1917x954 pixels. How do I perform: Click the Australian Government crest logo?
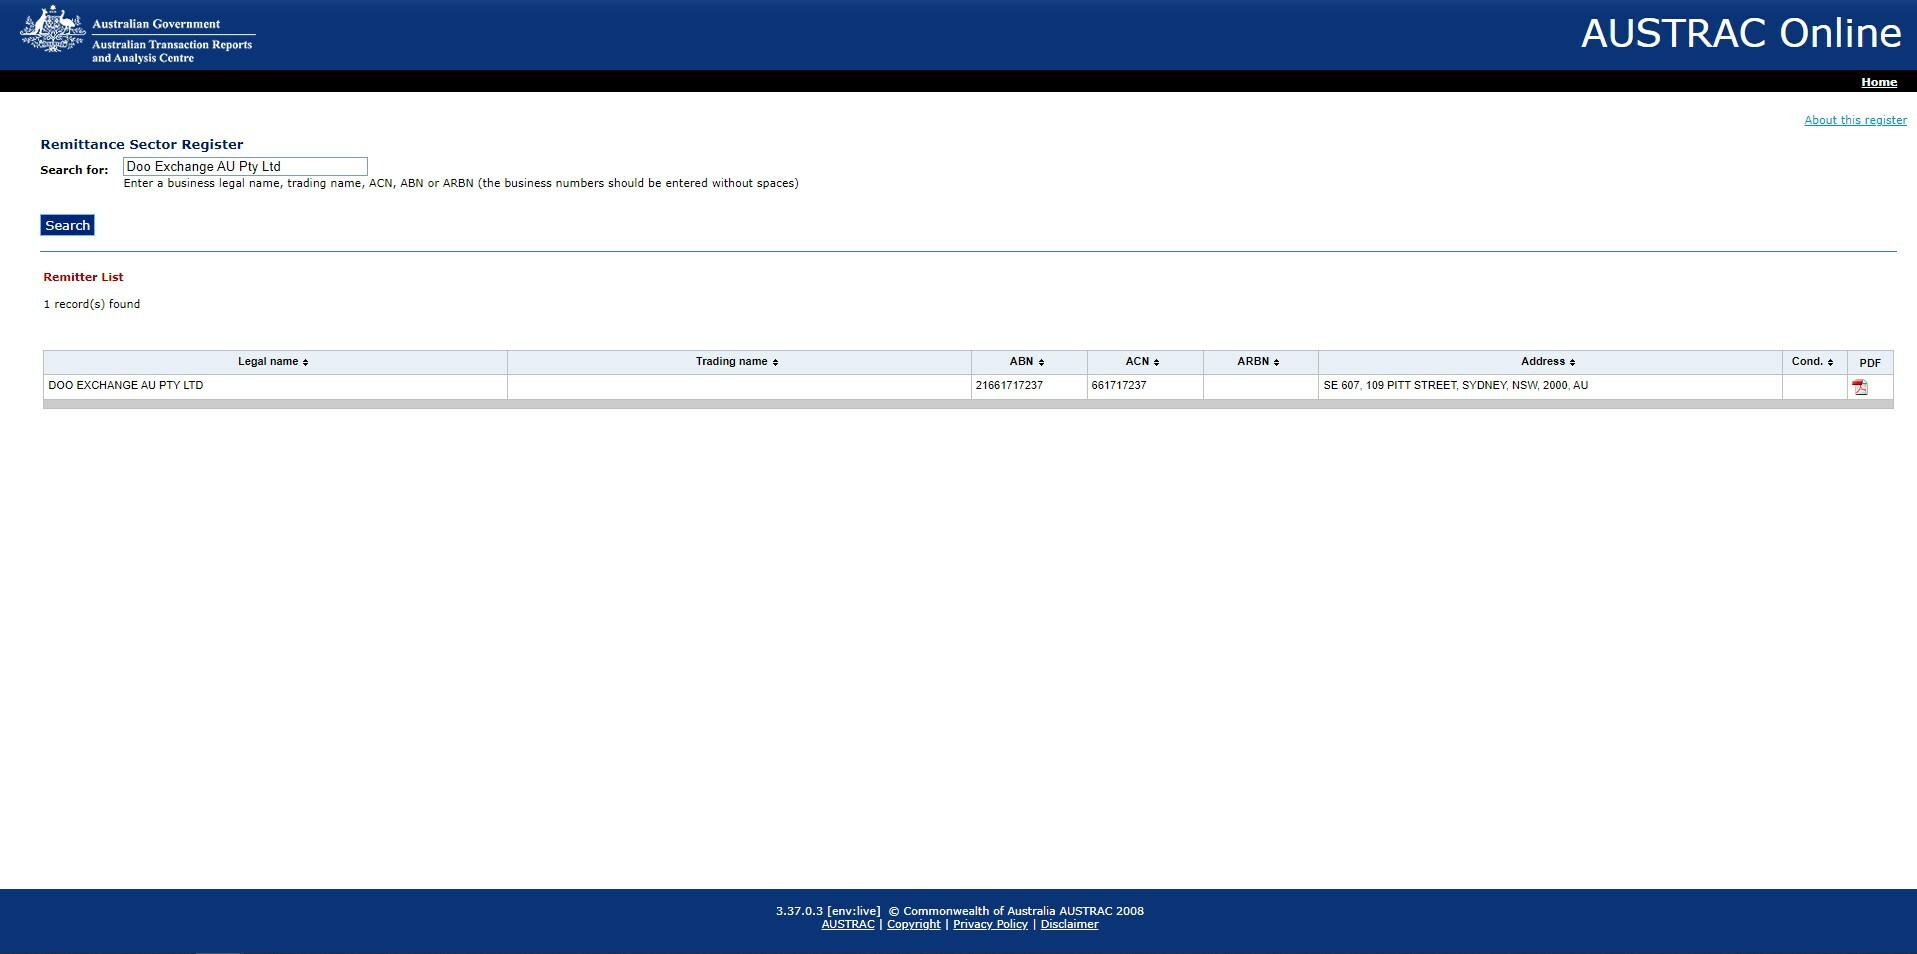pos(51,29)
